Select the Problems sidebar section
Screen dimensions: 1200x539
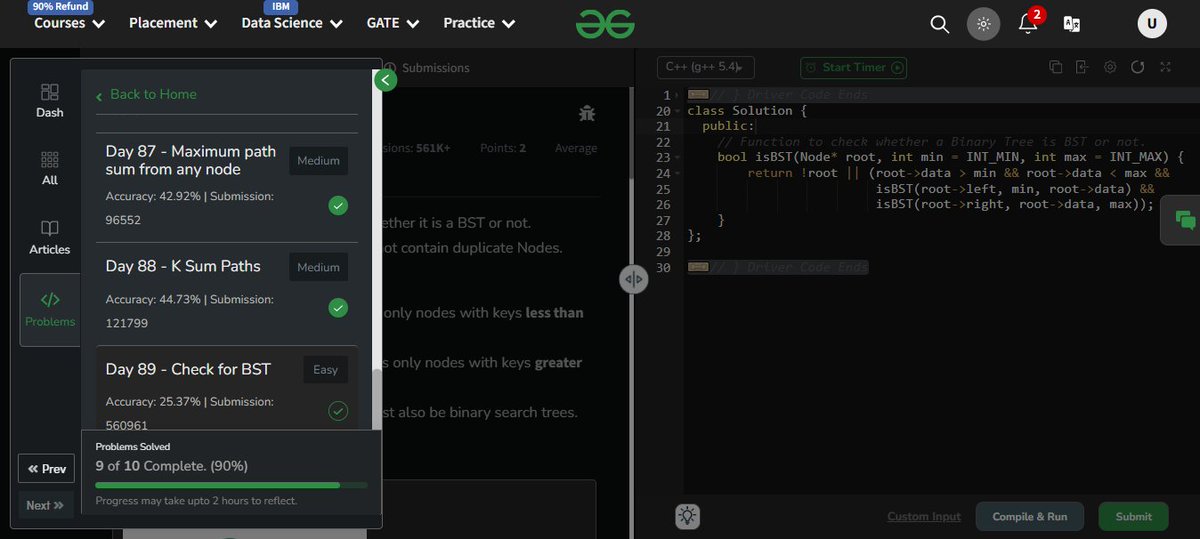tap(50, 310)
